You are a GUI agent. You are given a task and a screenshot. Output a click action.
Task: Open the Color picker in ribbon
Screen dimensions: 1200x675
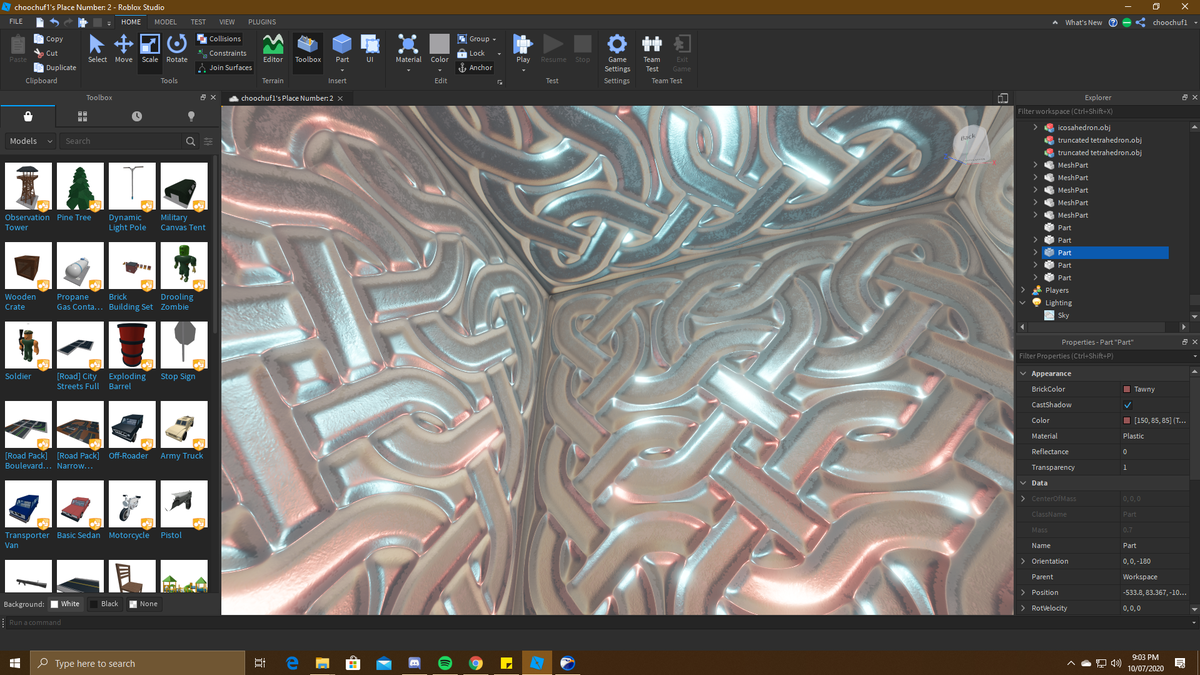[440, 52]
